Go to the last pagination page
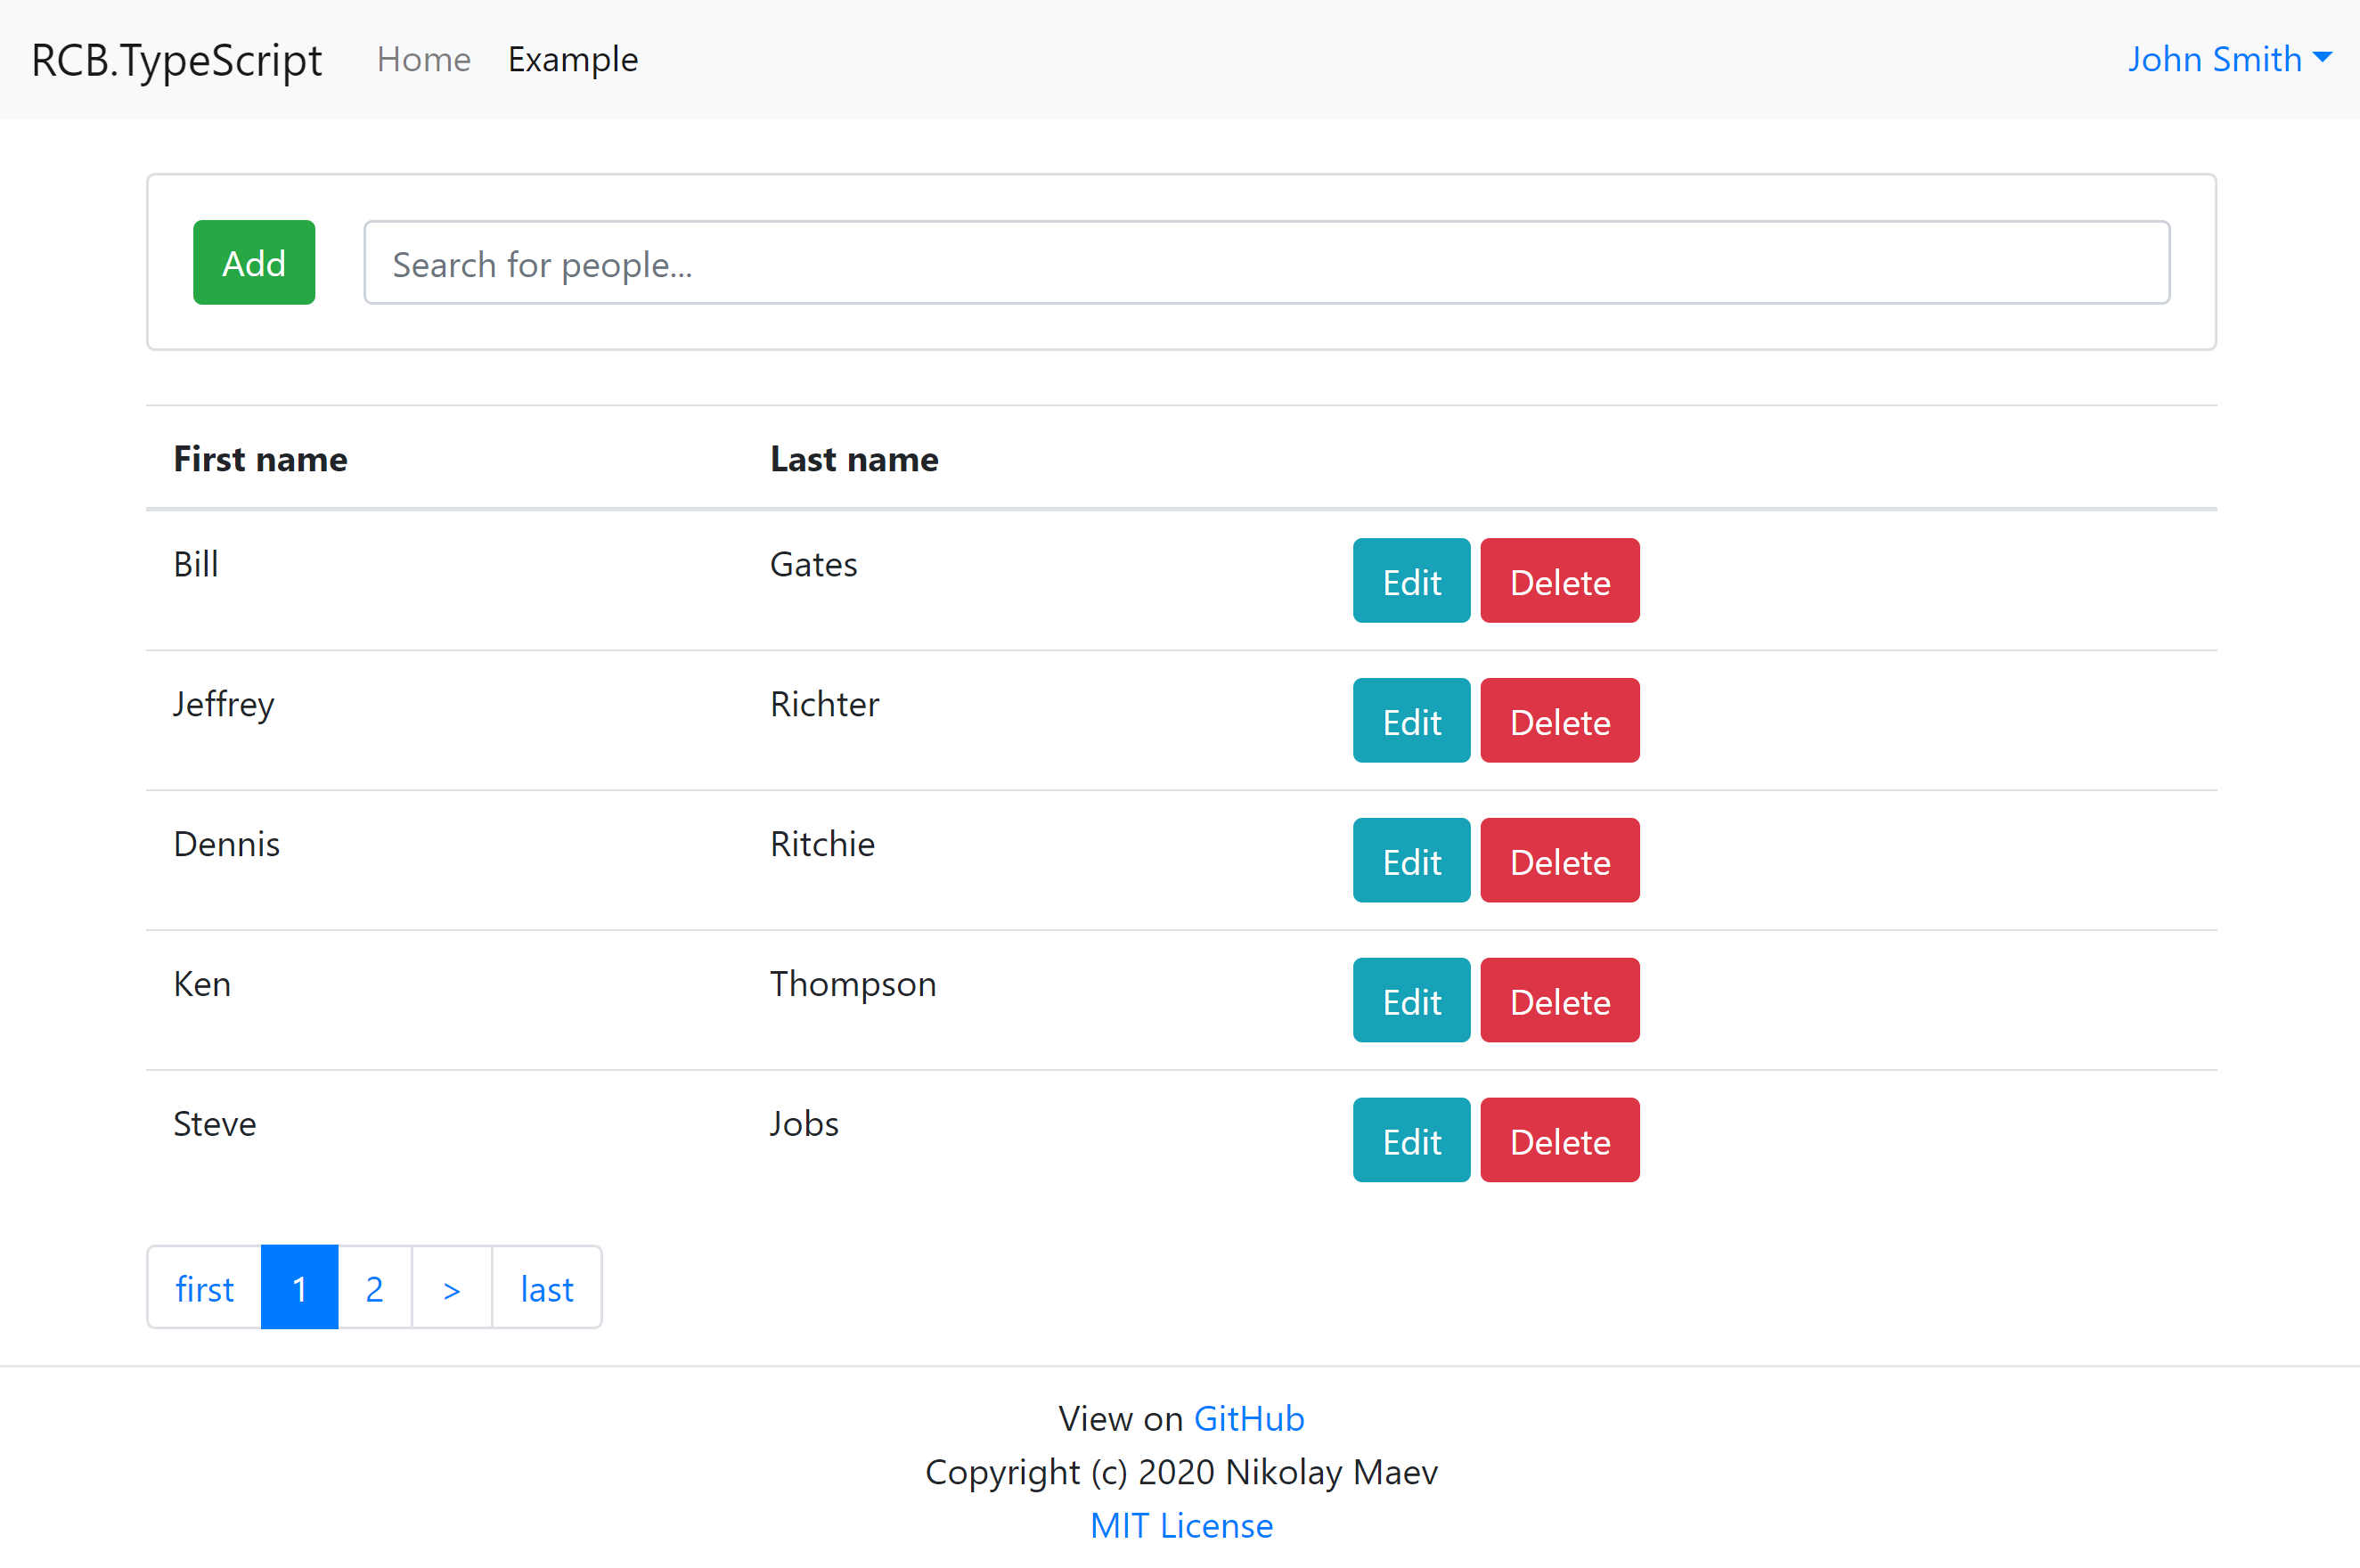This screenshot has width=2360, height=1568. 546,1288
